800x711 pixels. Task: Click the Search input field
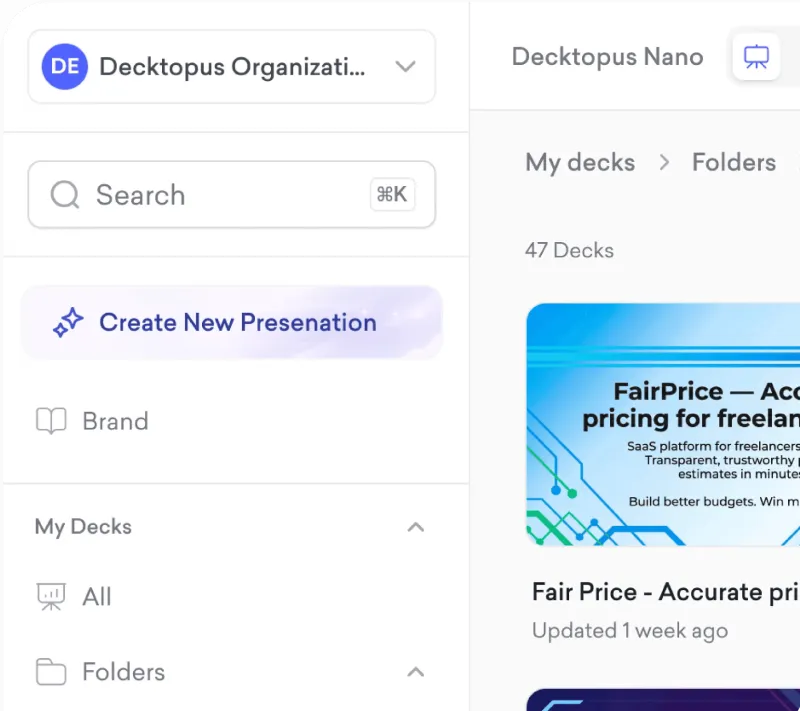pyautogui.click(x=232, y=194)
